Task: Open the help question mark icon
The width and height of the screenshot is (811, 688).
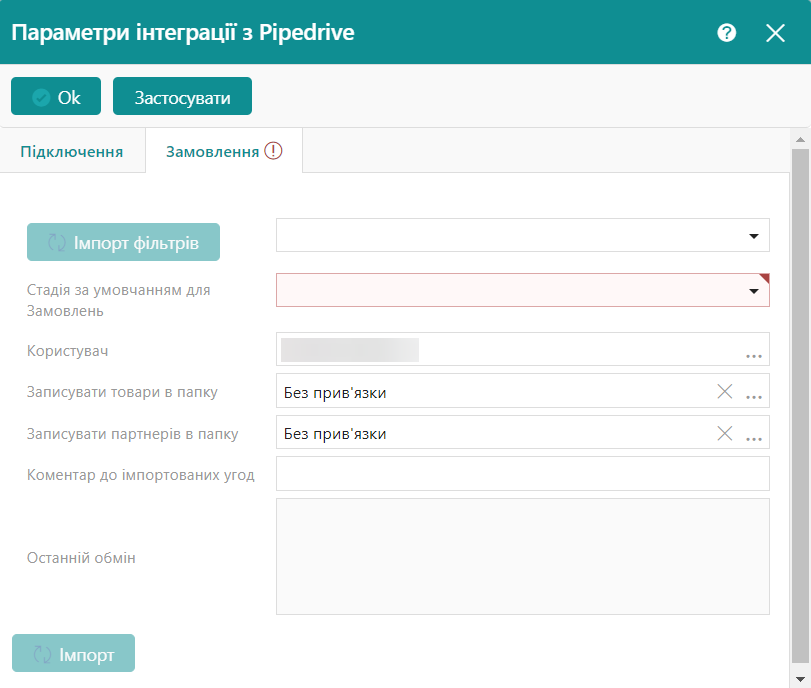Action: click(x=726, y=33)
